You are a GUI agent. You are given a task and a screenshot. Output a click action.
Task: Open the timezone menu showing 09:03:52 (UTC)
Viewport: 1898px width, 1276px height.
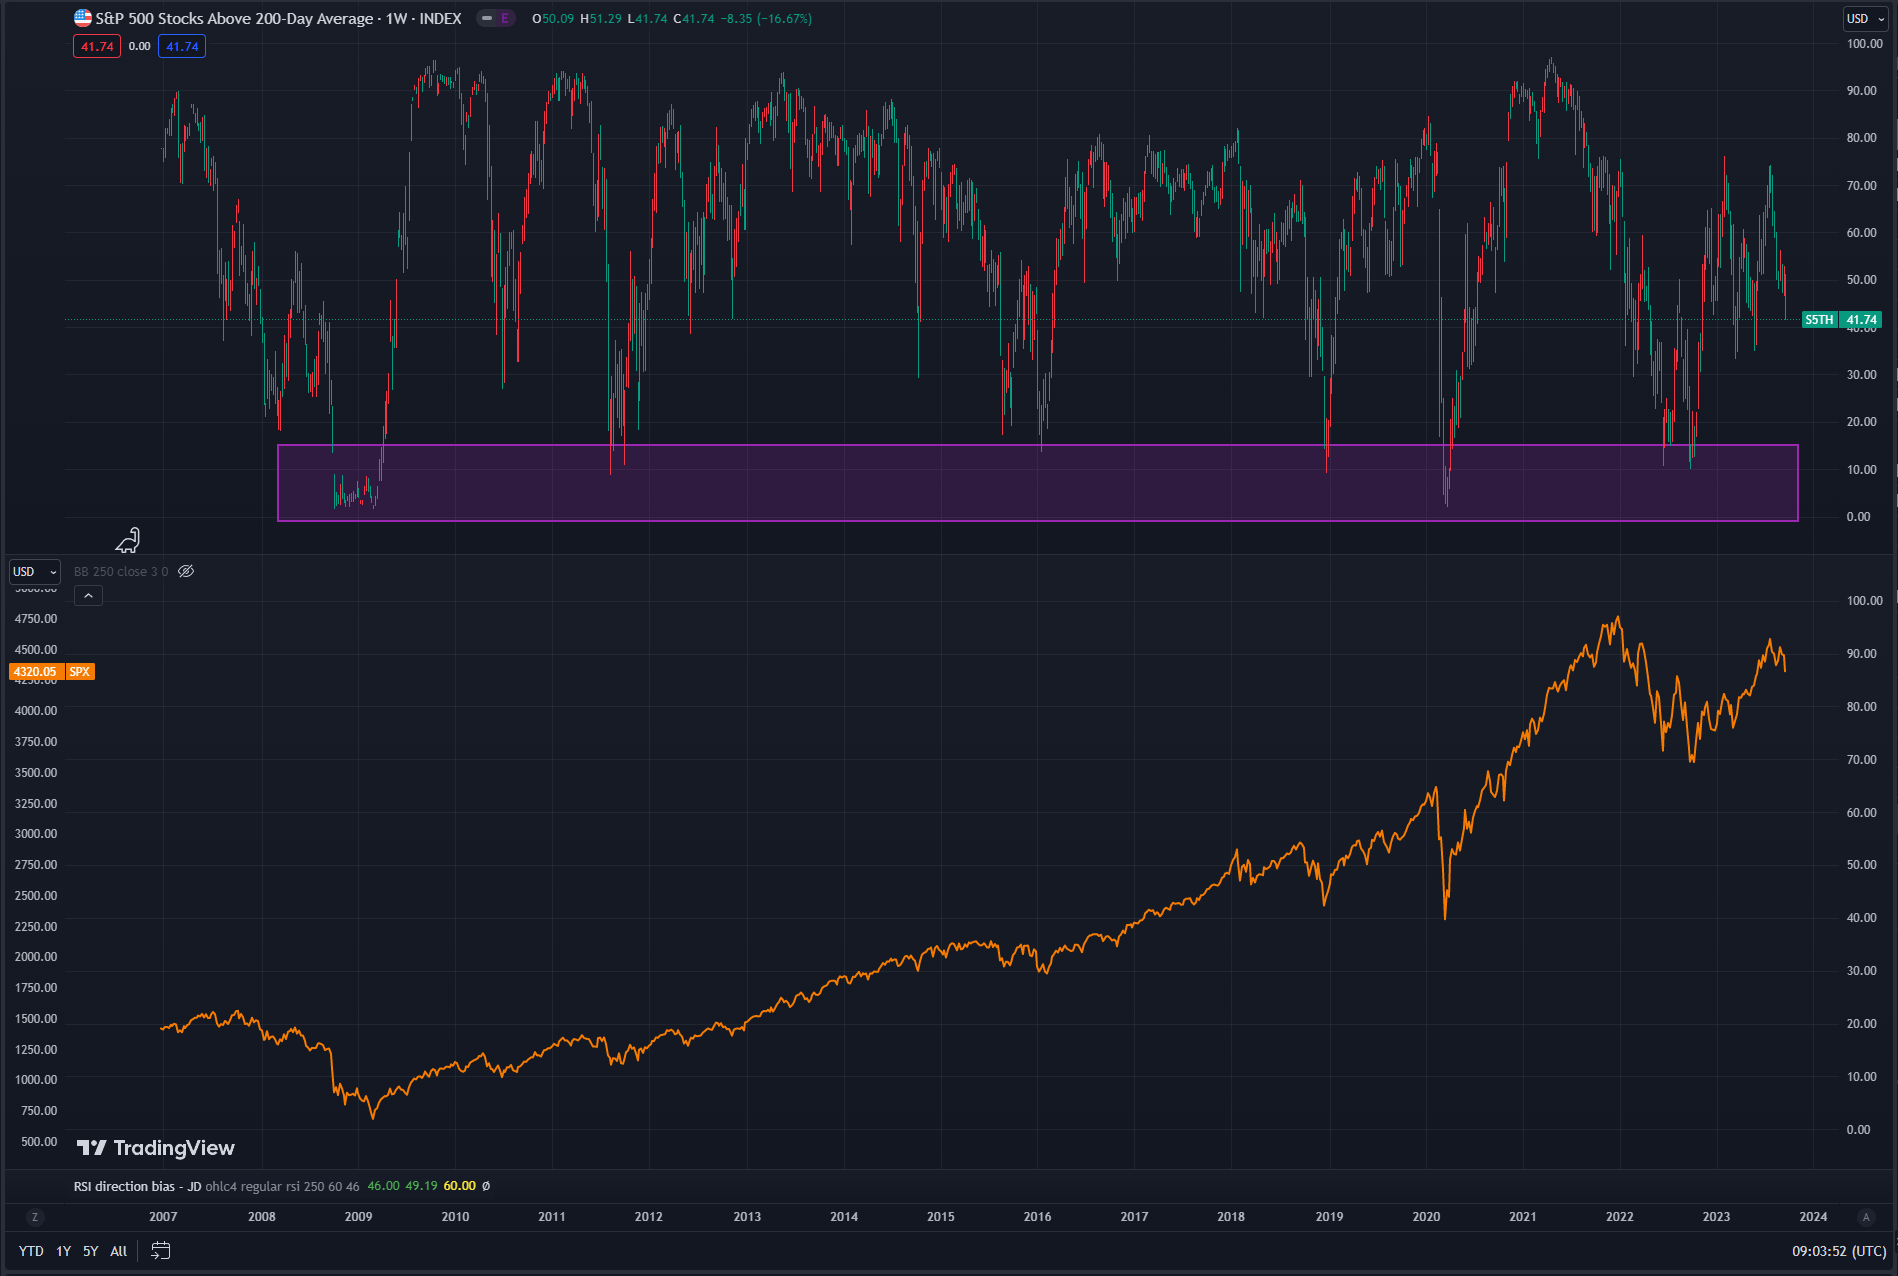1839,1251
